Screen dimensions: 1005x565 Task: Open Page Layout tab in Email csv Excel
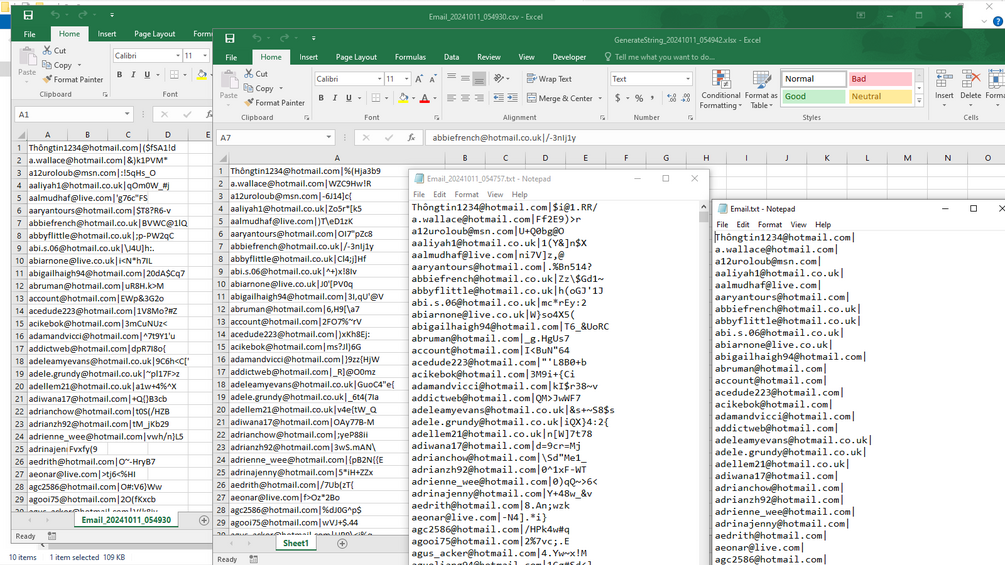(154, 34)
